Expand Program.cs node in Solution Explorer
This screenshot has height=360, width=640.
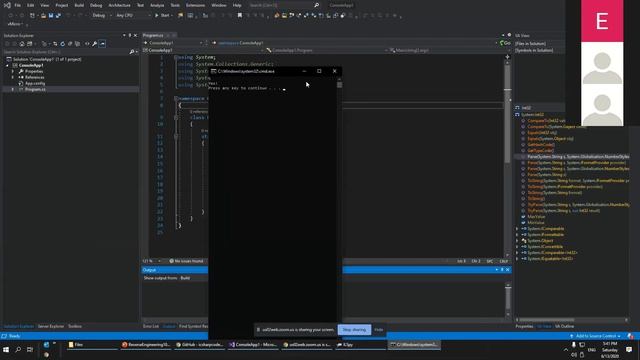coord(13,89)
